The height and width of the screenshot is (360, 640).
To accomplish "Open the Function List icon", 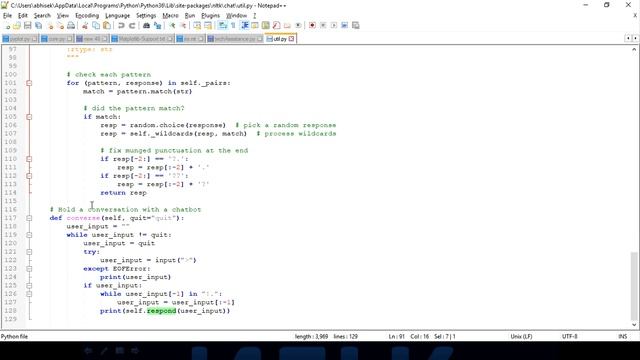I will pos(276,25).
